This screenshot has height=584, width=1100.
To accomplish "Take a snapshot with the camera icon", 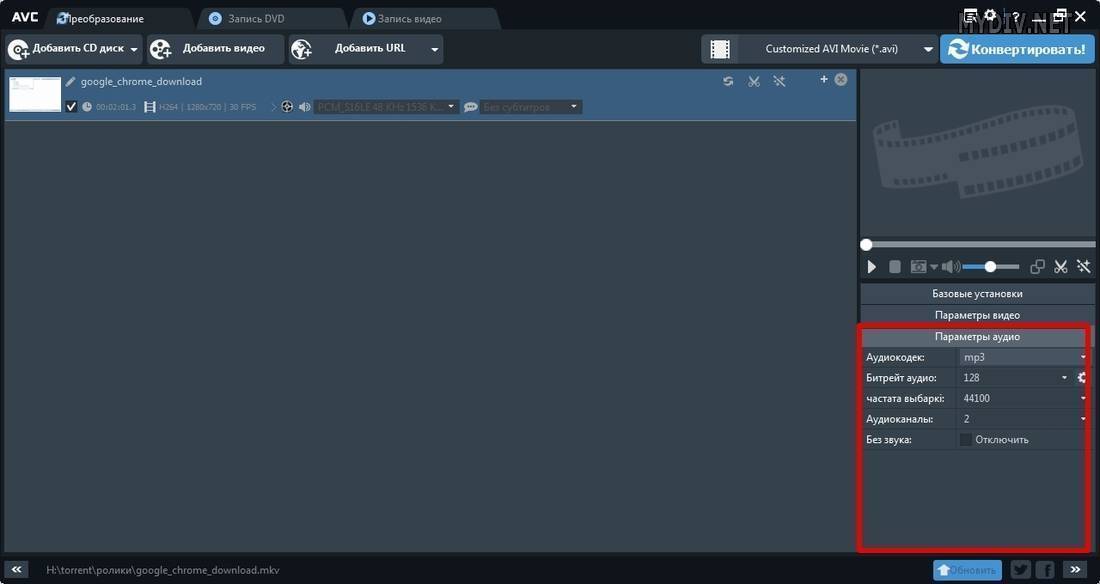I will click(918, 267).
